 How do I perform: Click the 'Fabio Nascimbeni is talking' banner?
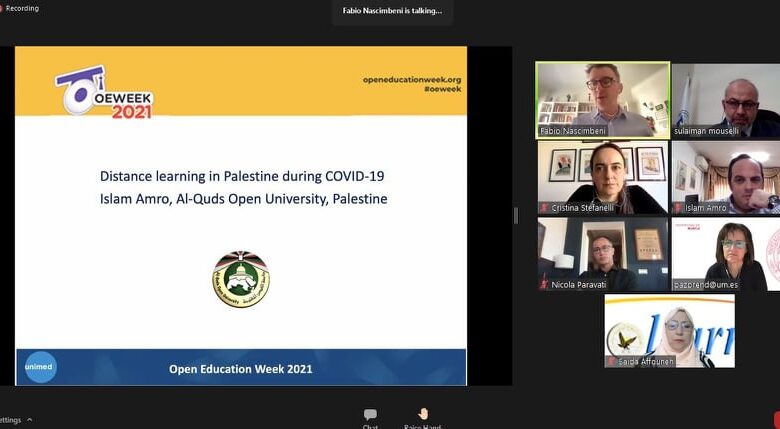pos(392,11)
